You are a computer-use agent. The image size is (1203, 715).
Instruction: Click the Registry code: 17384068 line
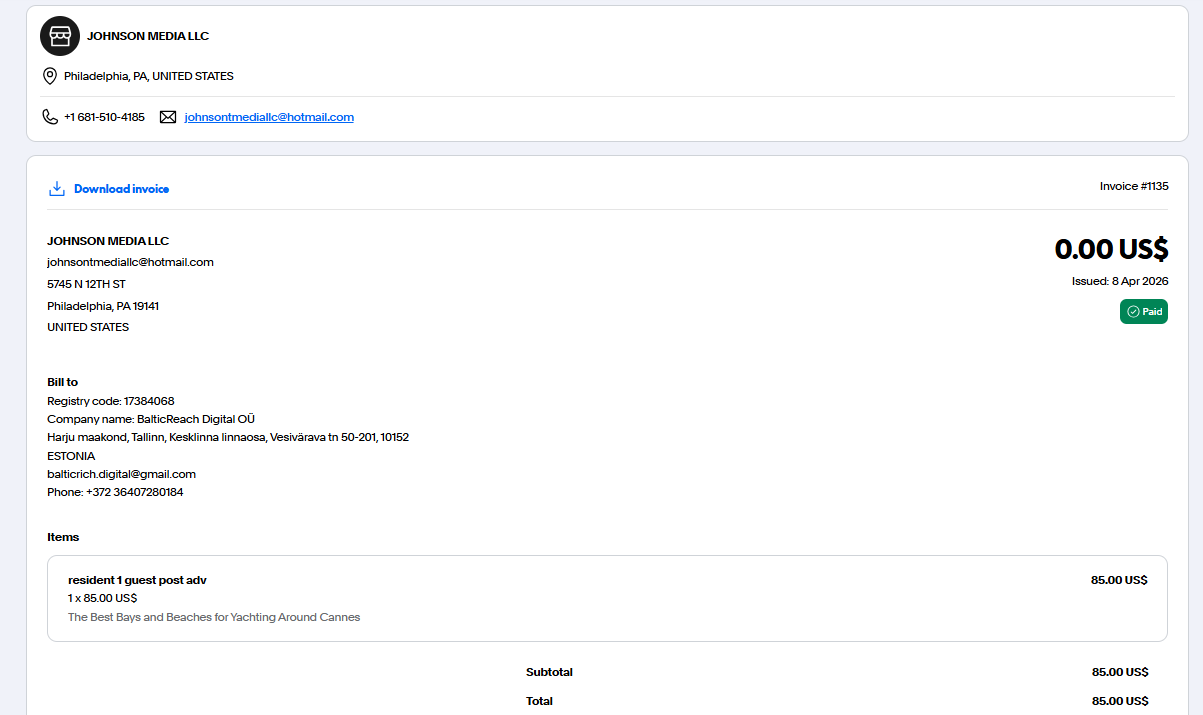pos(111,401)
